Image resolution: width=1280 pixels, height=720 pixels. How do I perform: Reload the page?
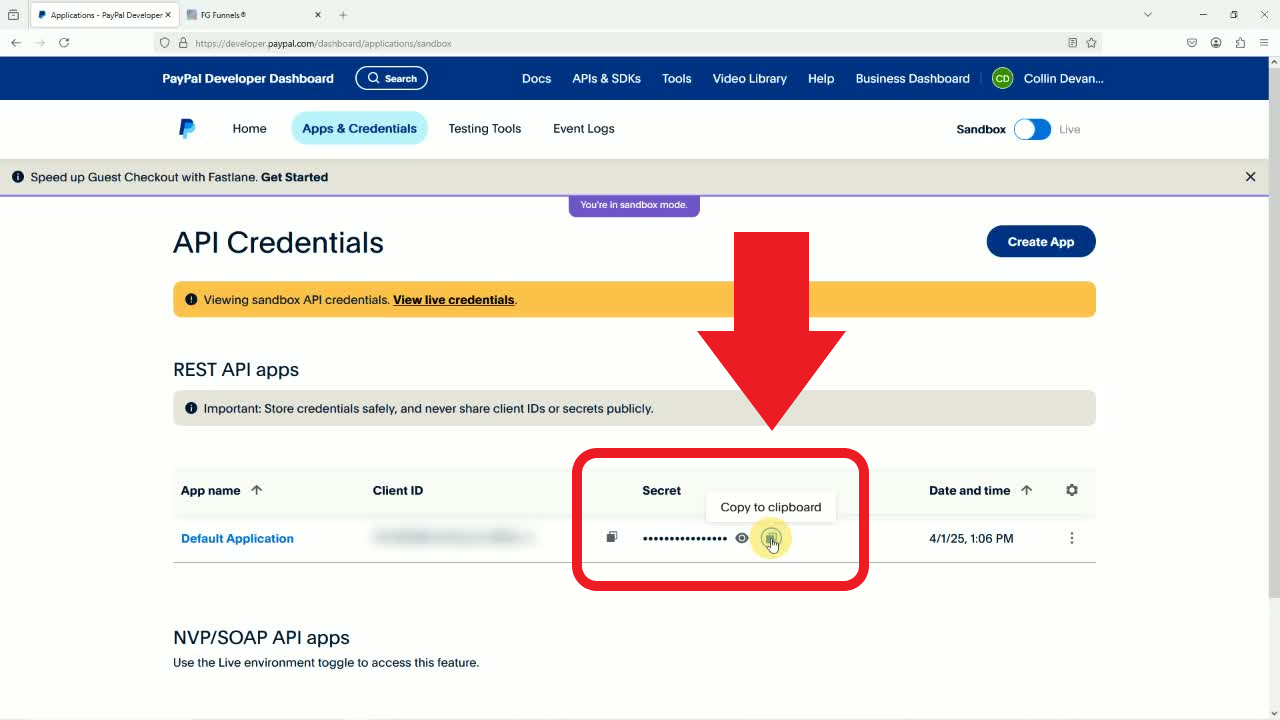[x=64, y=43]
